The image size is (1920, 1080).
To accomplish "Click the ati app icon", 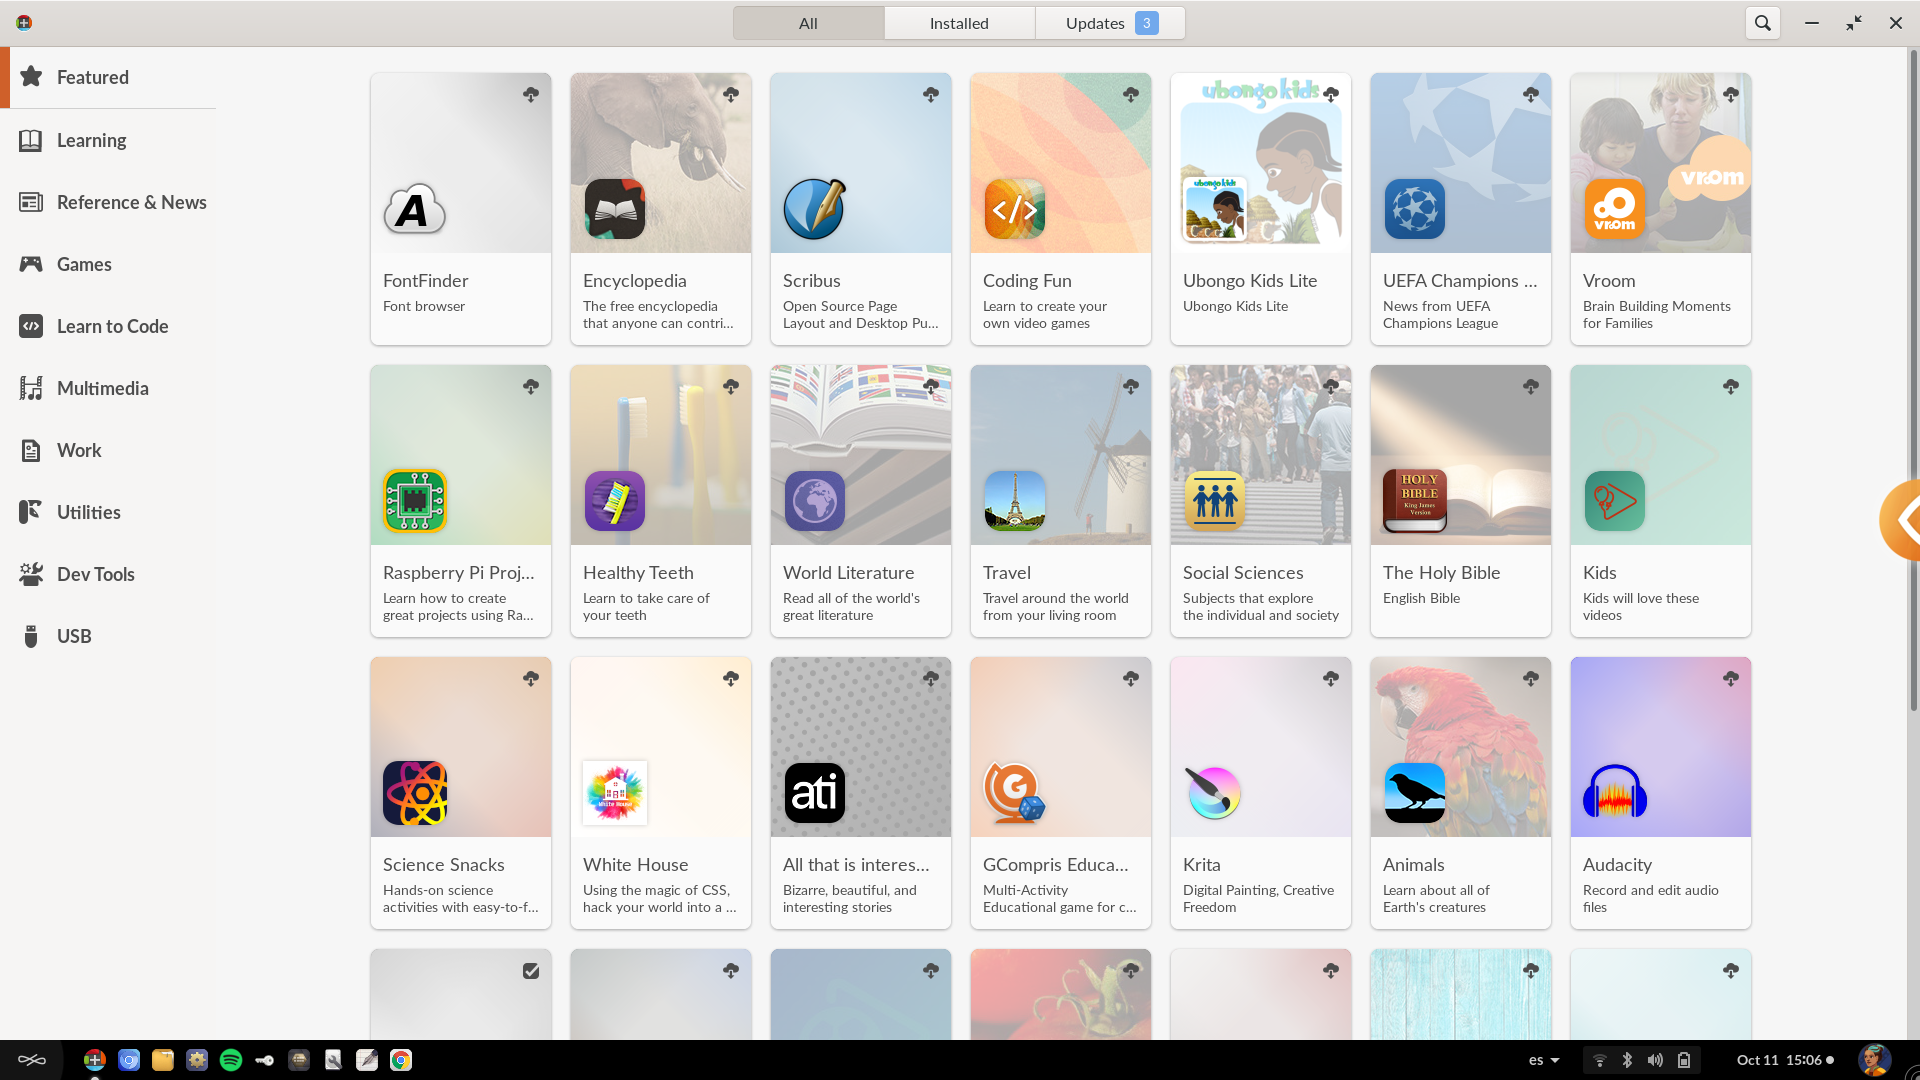I will [815, 794].
